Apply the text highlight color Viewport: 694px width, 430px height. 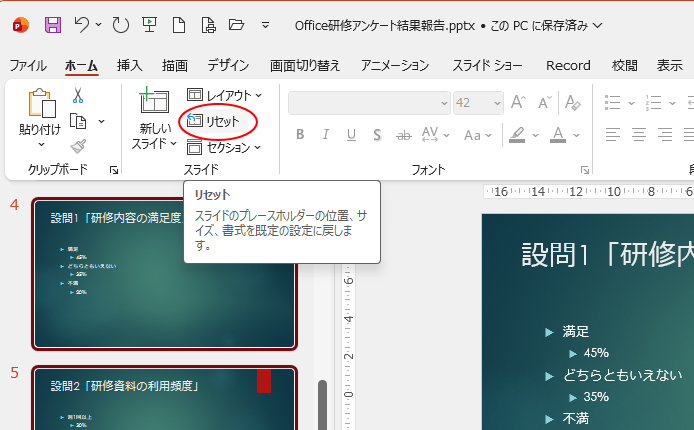(517, 135)
